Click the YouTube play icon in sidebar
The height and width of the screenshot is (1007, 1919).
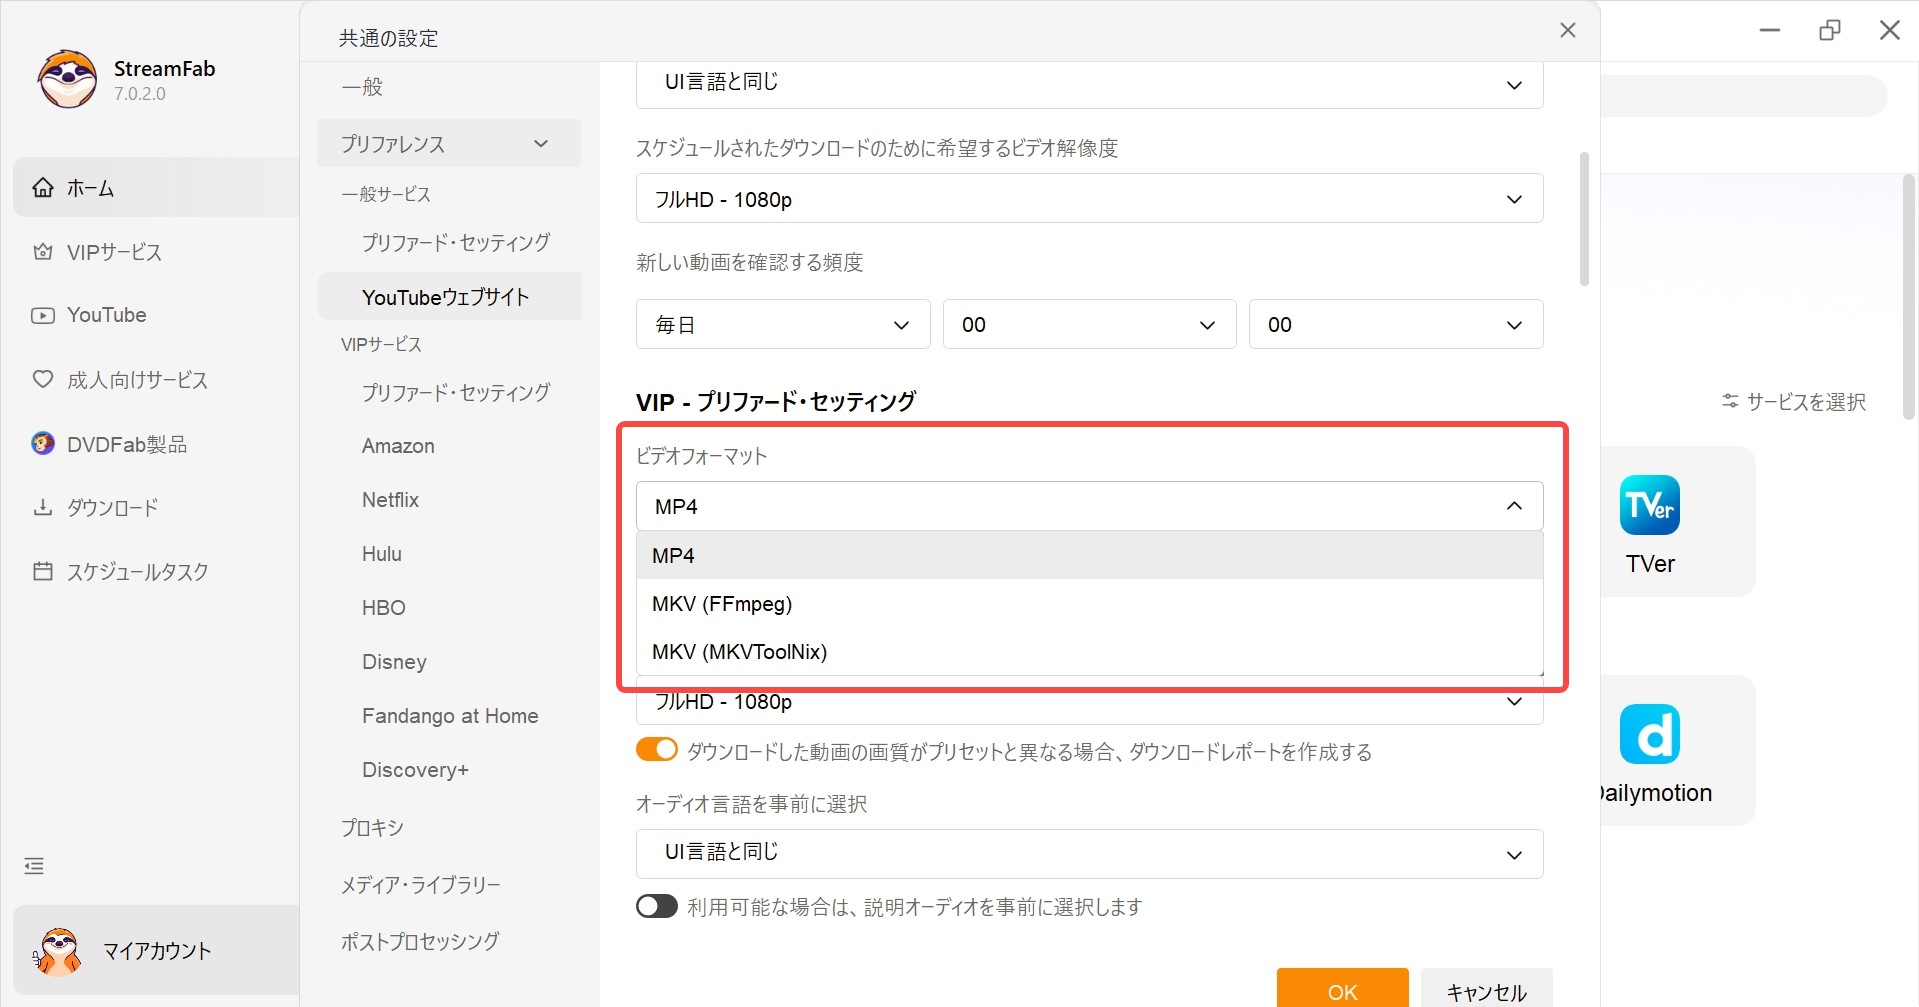[43, 315]
